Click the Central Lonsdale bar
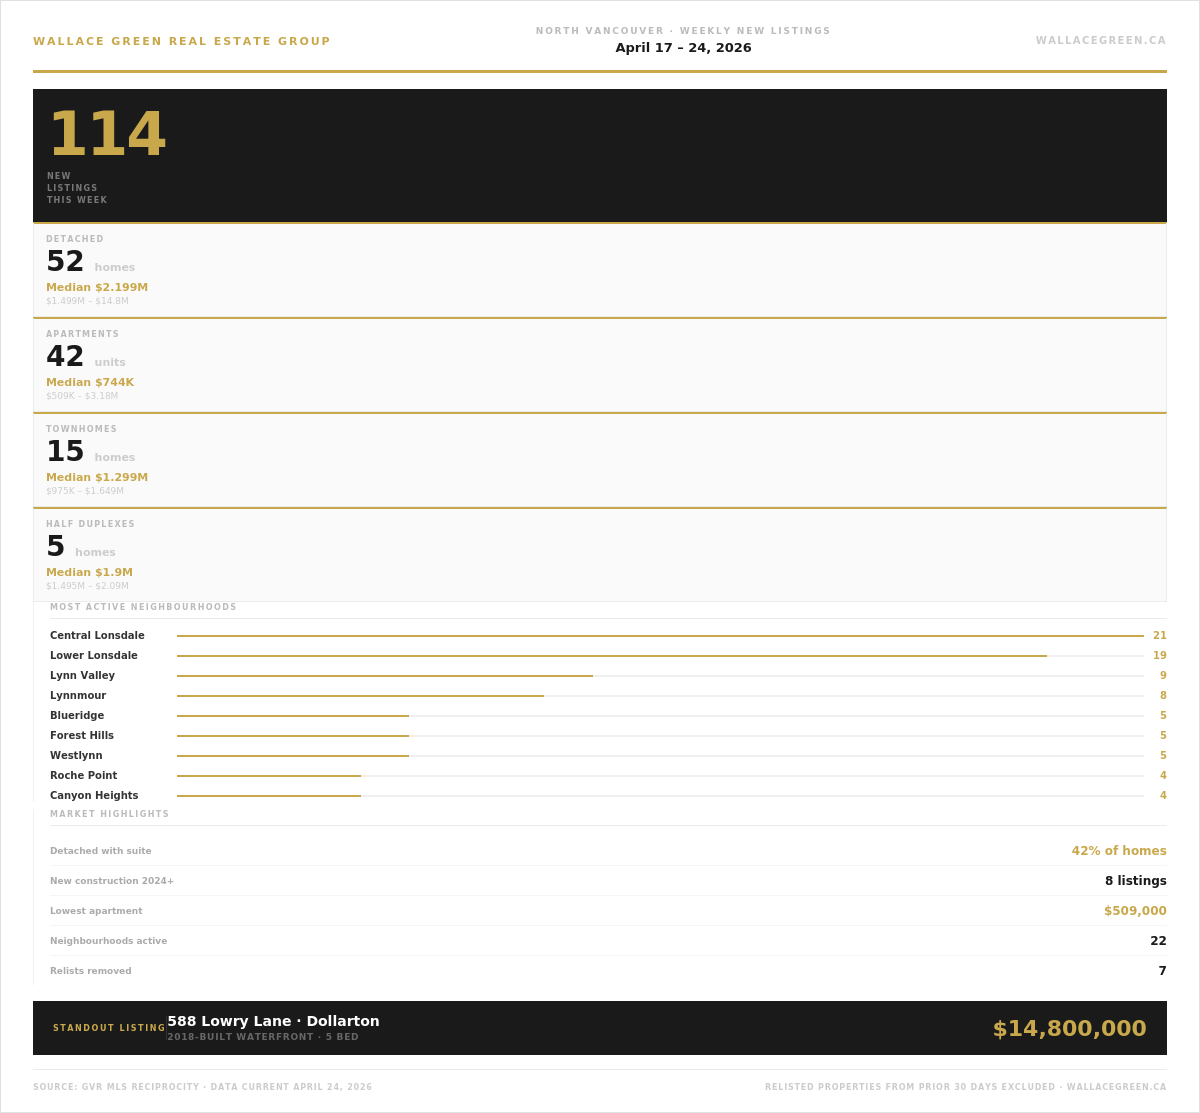The image size is (1200, 1113). (x=660, y=636)
